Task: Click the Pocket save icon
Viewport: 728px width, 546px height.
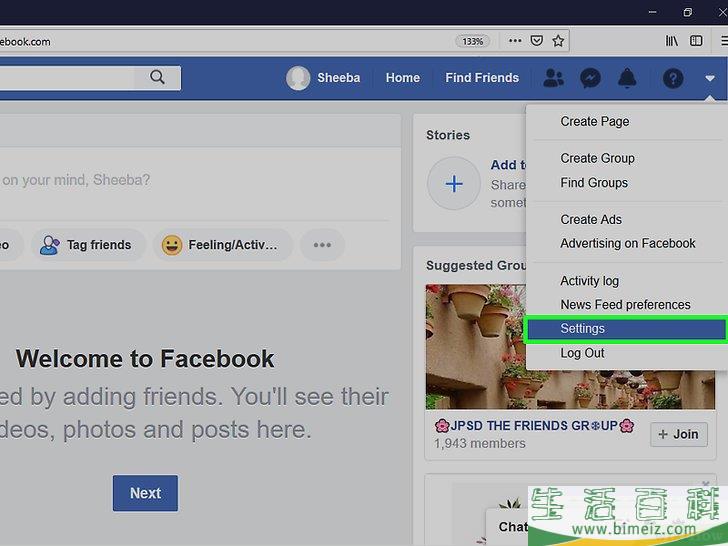Action: click(537, 41)
